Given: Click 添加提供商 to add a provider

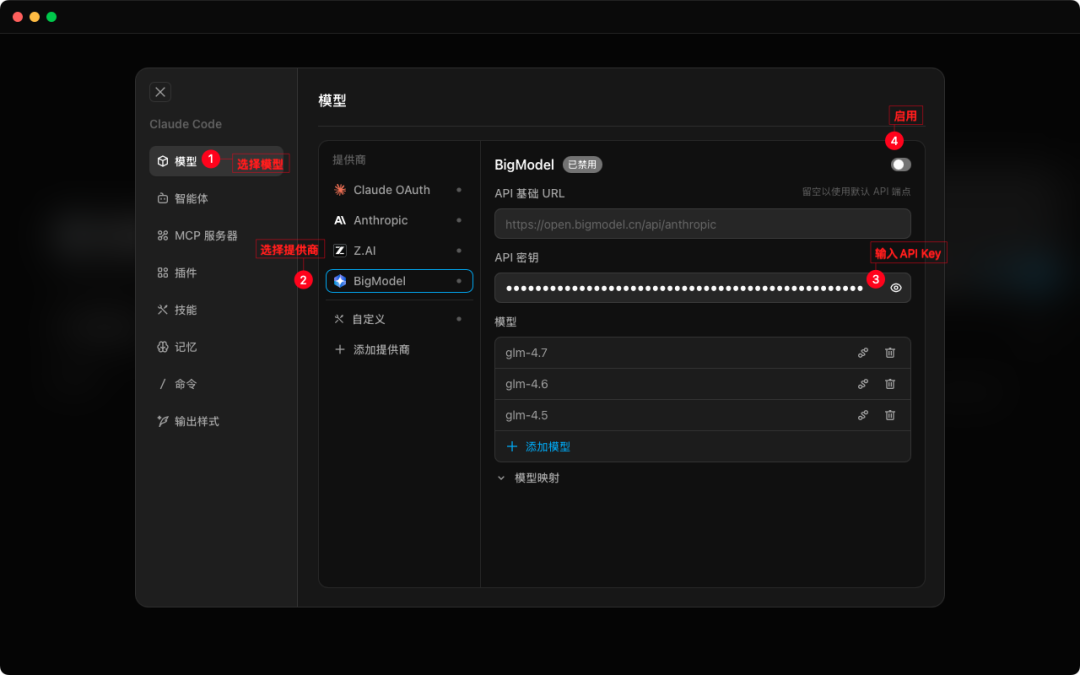Looking at the screenshot, I should pos(380,350).
